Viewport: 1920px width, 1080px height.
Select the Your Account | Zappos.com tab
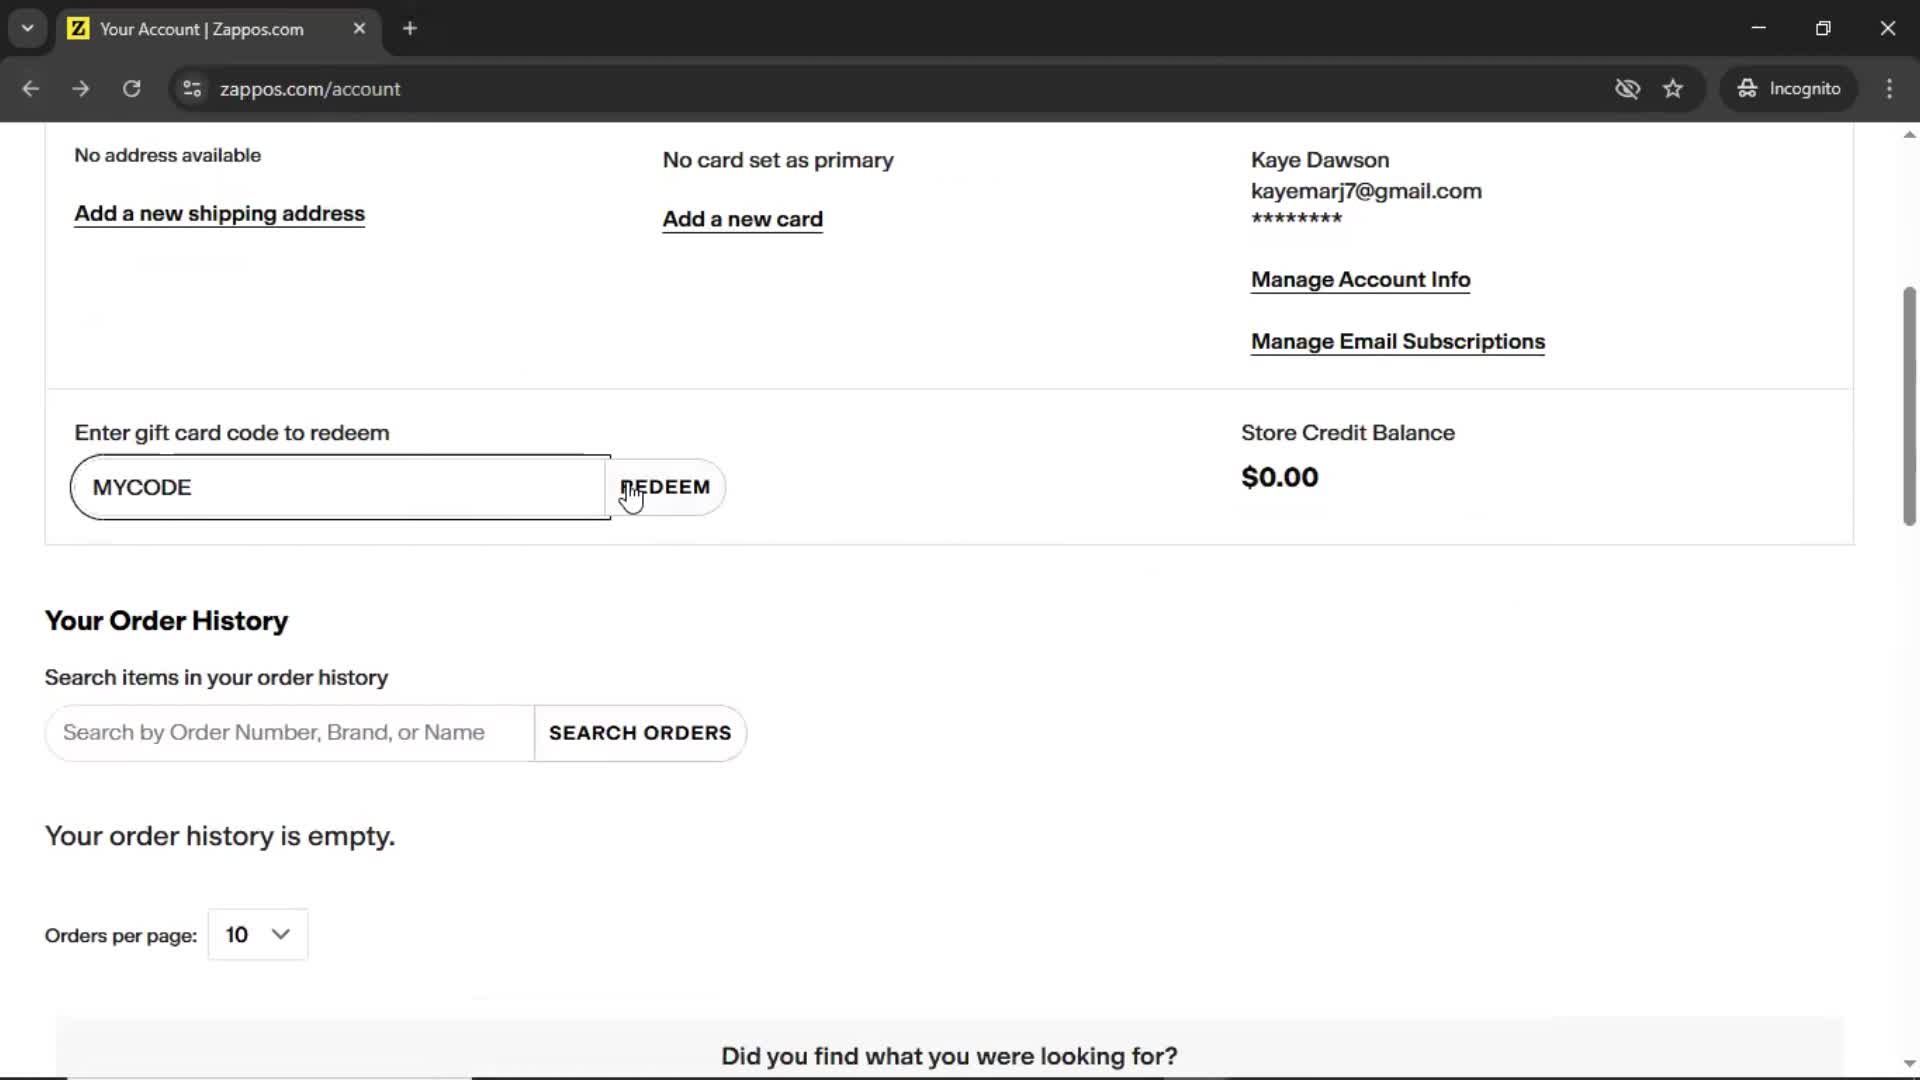pos(218,29)
